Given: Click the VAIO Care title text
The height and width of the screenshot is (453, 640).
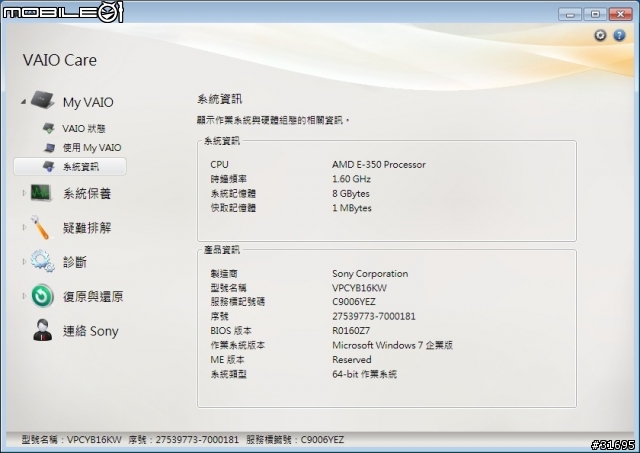Looking at the screenshot, I should (x=60, y=60).
